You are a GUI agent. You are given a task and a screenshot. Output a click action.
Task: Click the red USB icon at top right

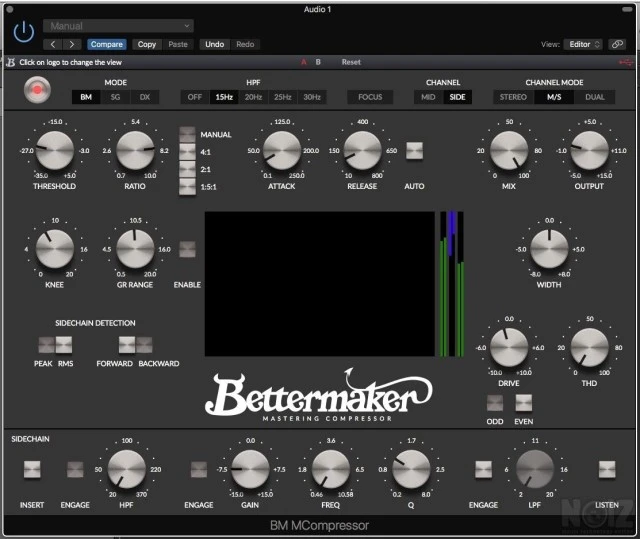625,62
